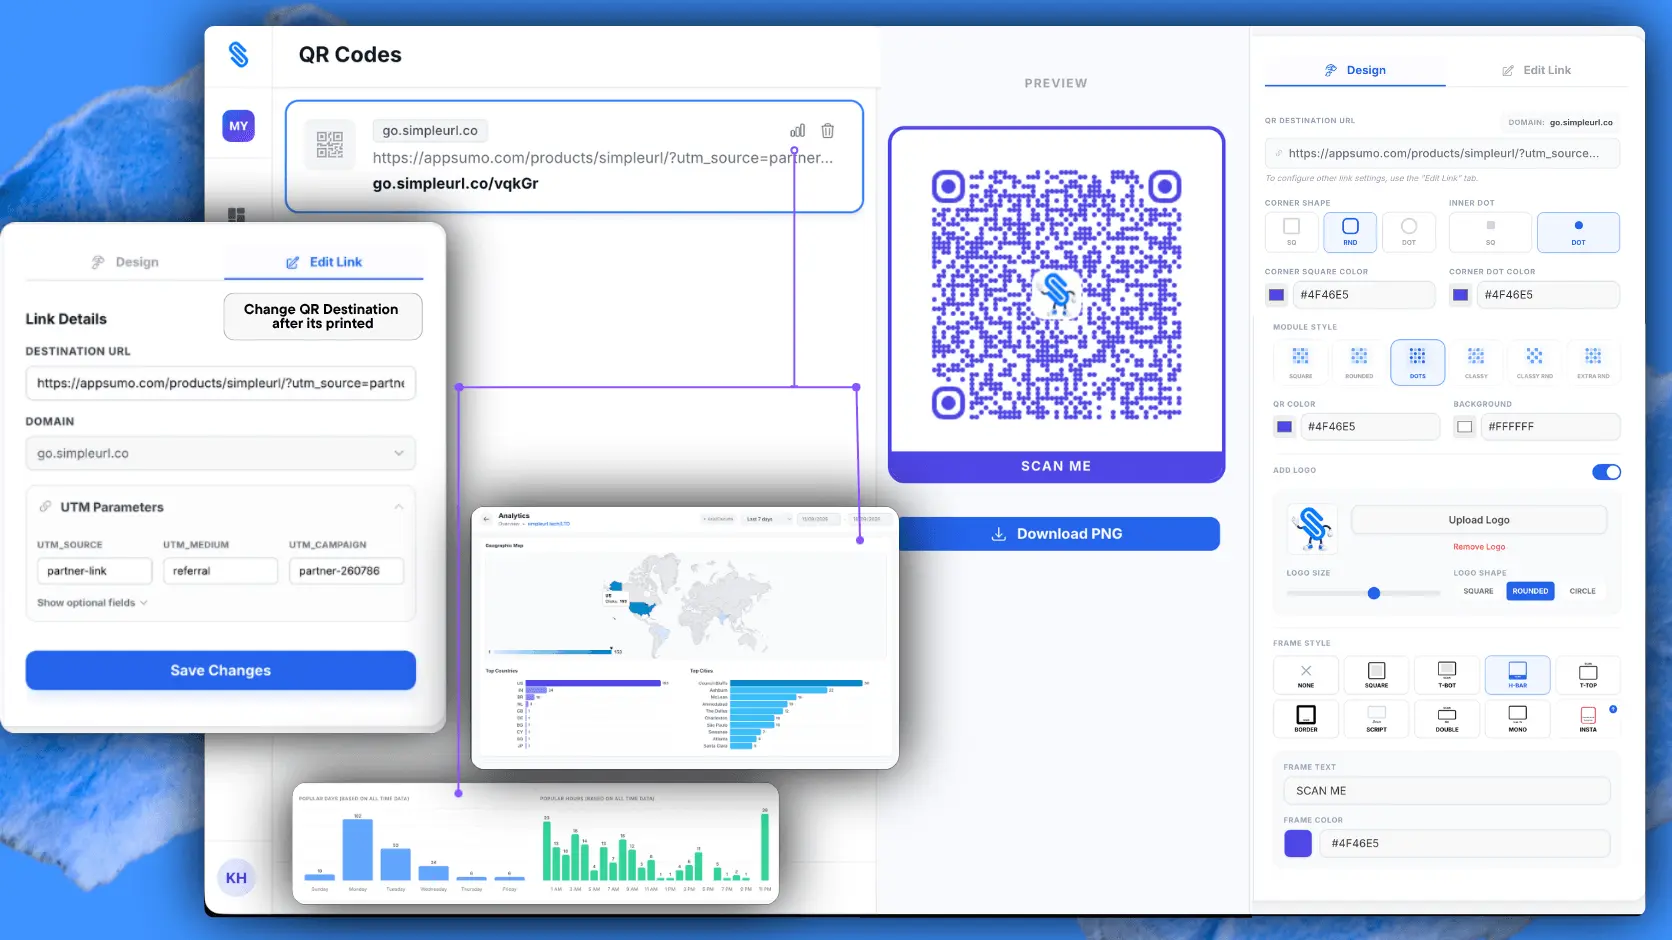
Task: Open the KH user avatar in the sidebar
Action: pyautogui.click(x=236, y=878)
